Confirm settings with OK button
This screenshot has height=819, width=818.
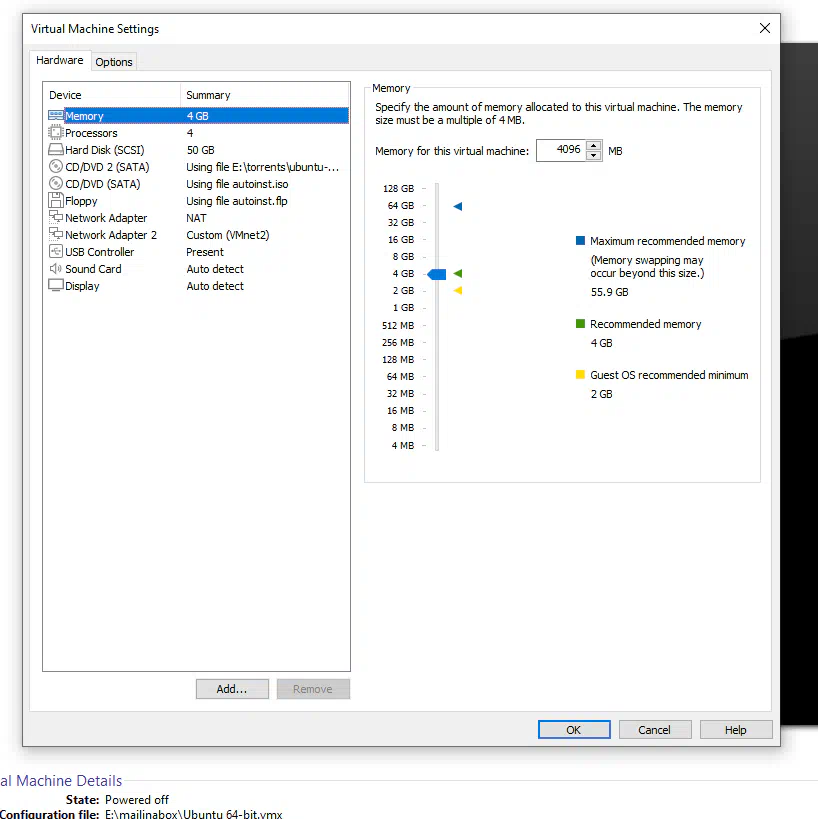coord(574,730)
